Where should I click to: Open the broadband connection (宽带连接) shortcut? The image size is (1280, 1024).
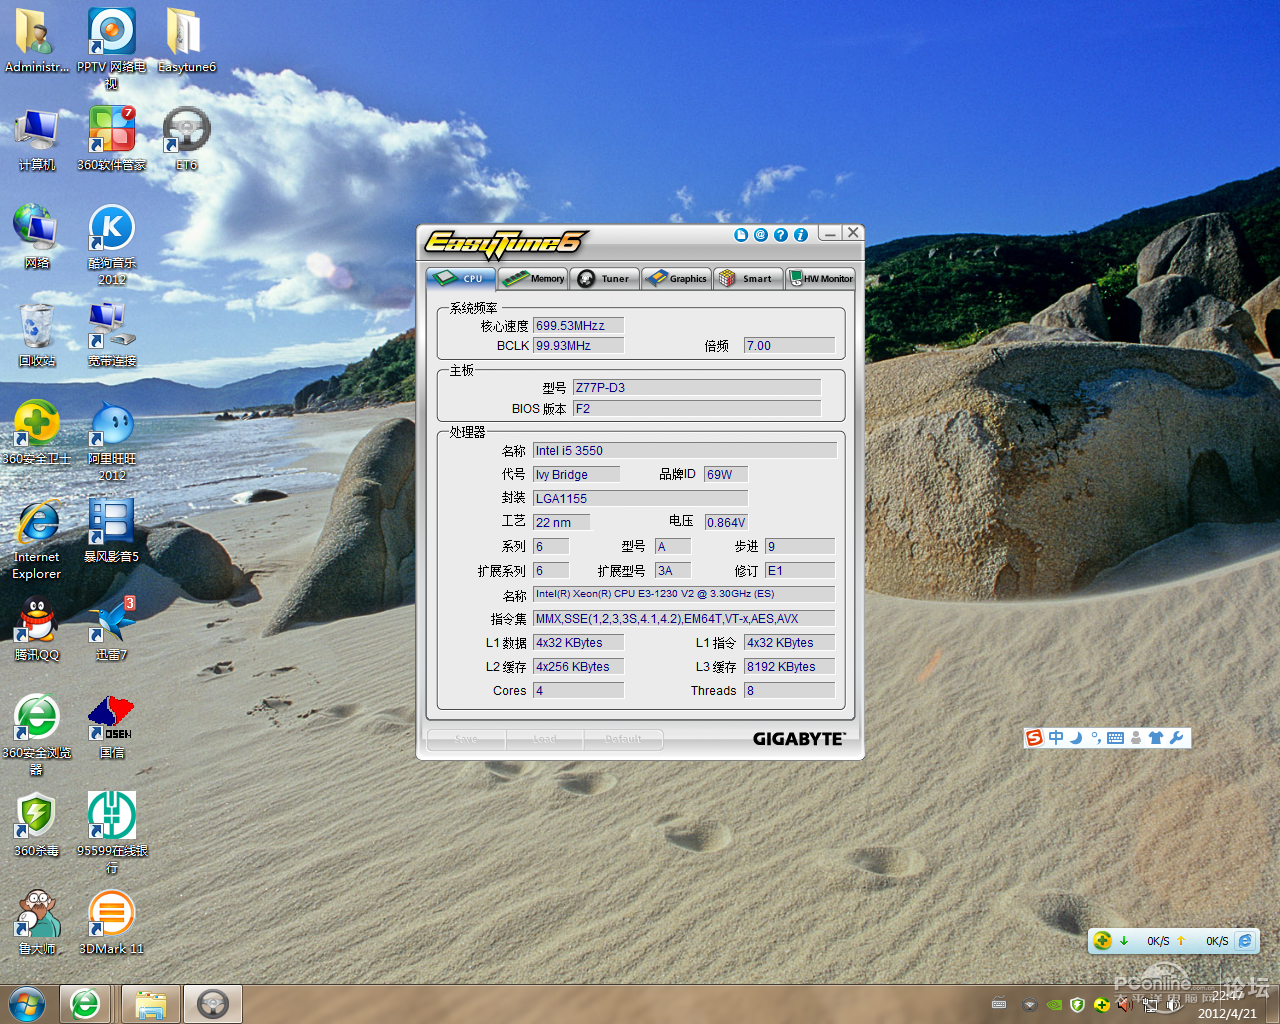(x=112, y=335)
